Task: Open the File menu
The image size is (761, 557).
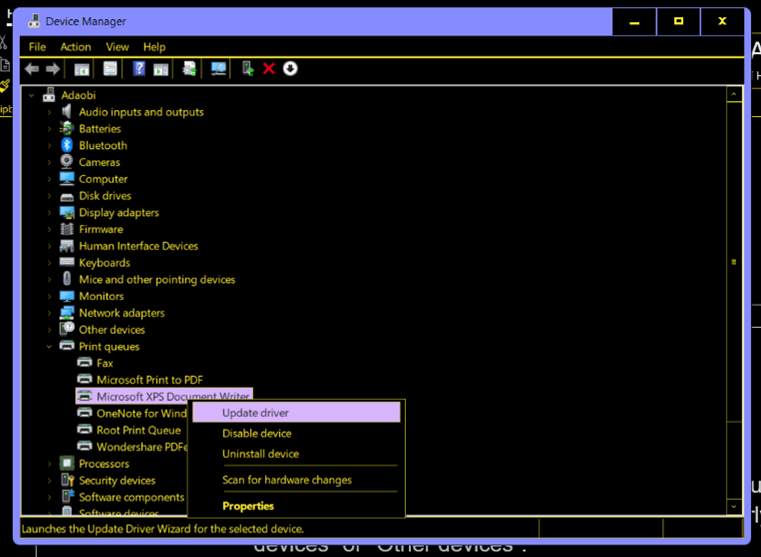Action: pos(37,47)
